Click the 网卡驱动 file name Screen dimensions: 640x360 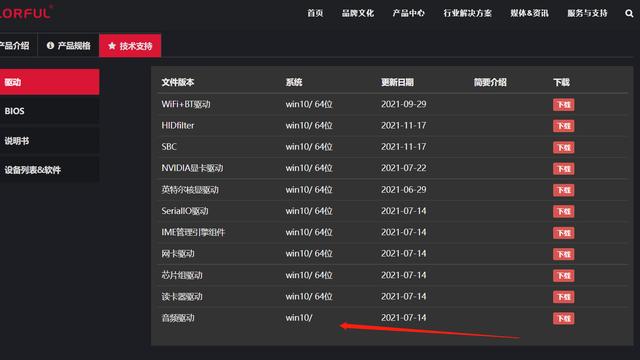point(178,253)
